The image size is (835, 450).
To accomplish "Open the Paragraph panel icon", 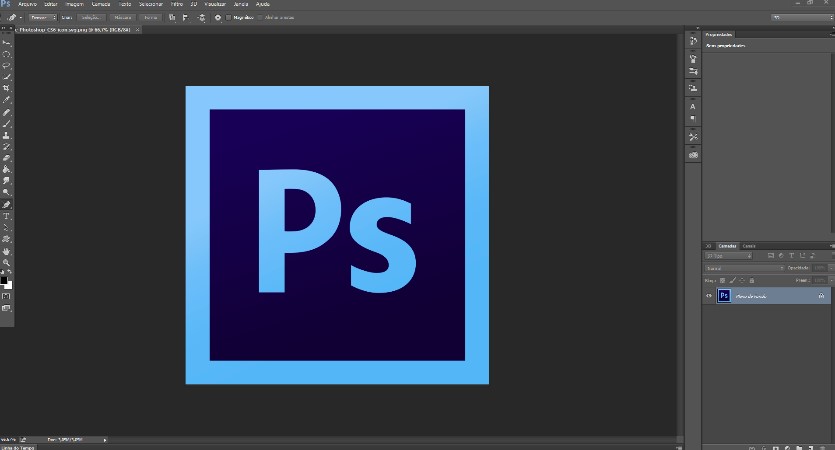I will coord(693,119).
